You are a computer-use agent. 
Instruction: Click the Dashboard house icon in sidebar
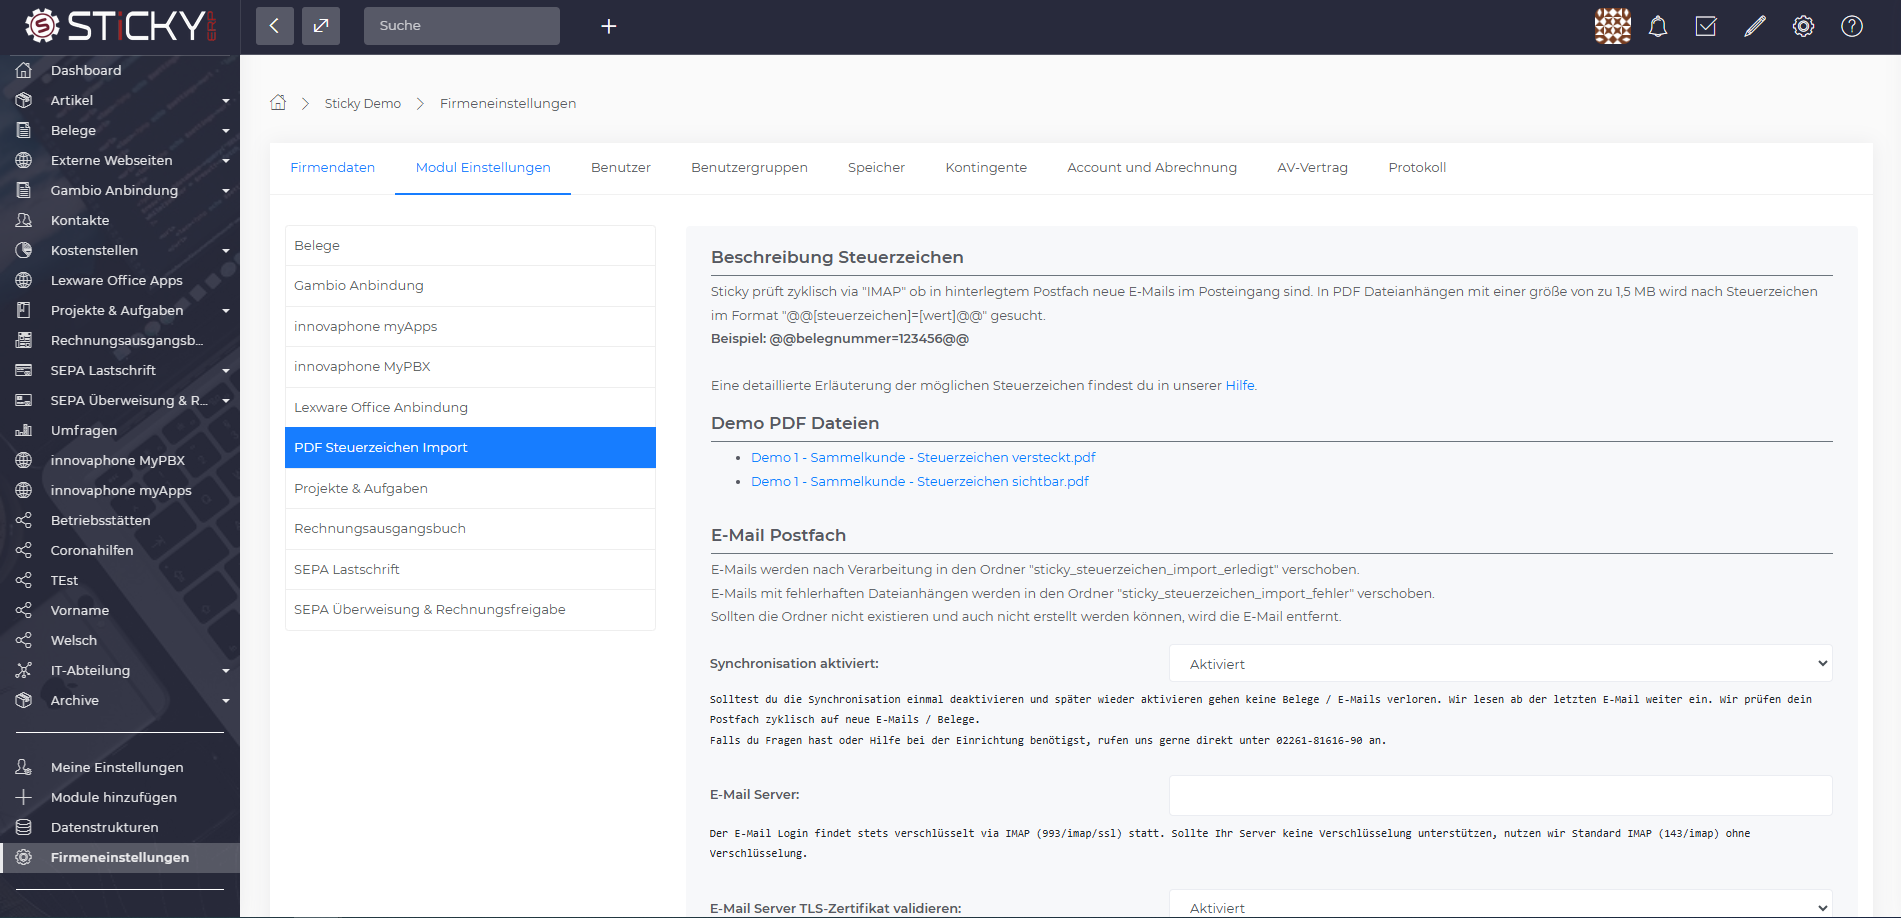pyautogui.click(x=24, y=70)
